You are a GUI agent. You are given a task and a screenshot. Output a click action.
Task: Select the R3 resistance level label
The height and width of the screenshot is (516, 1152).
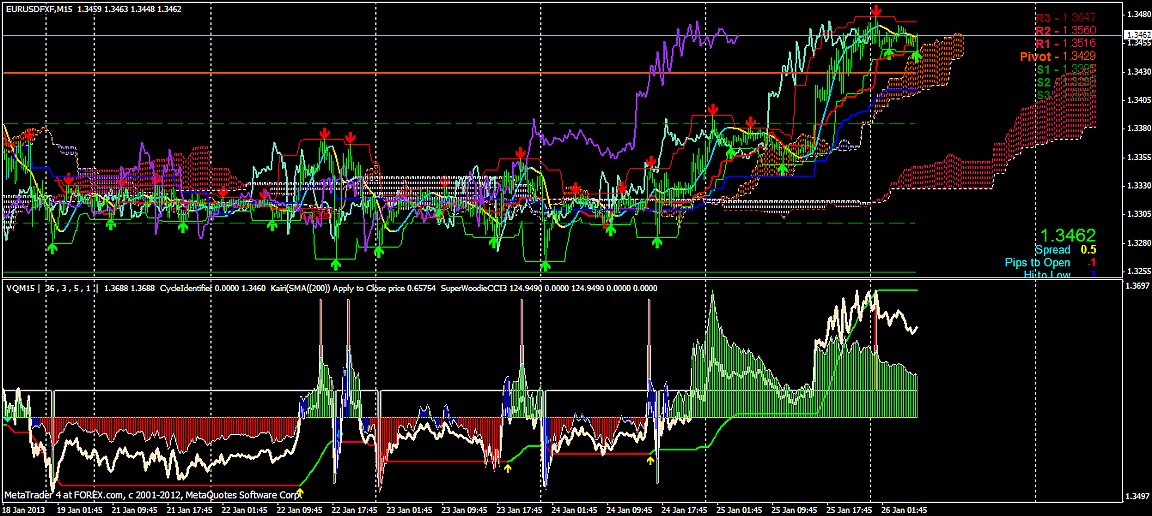(x=1064, y=18)
